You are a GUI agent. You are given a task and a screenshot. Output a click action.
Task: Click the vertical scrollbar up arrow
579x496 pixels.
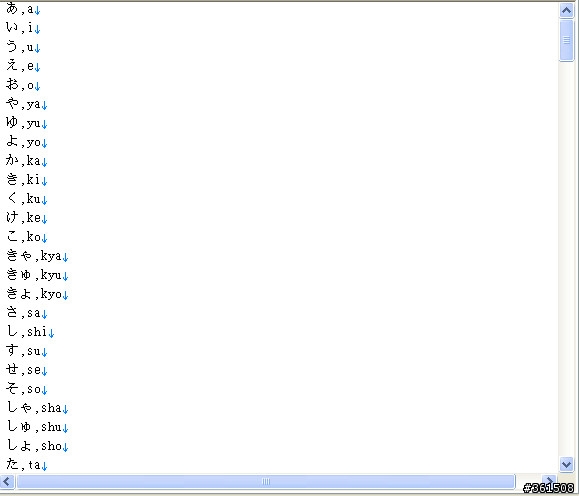(566, 10)
